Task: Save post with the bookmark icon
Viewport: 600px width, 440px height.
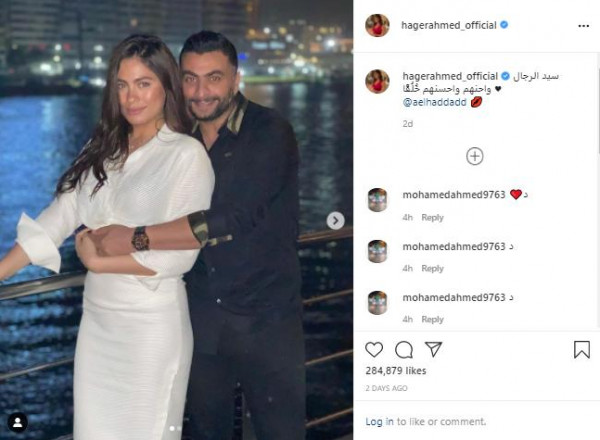Action: pos(582,350)
